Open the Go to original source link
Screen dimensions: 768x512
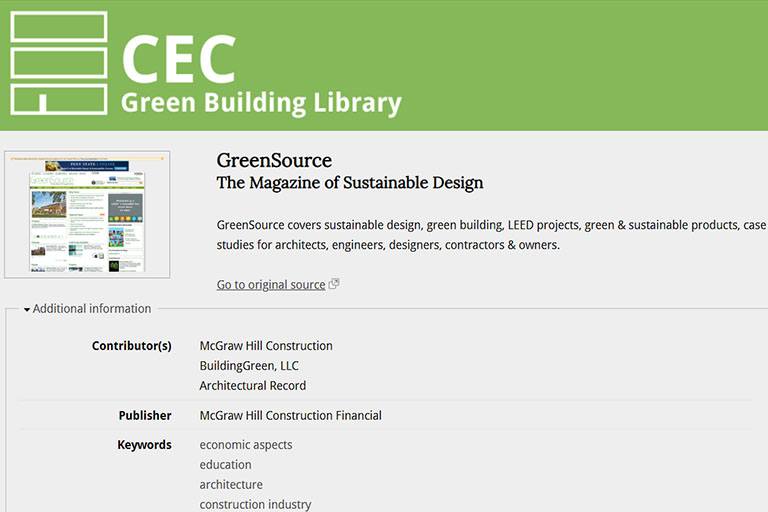tap(271, 285)
